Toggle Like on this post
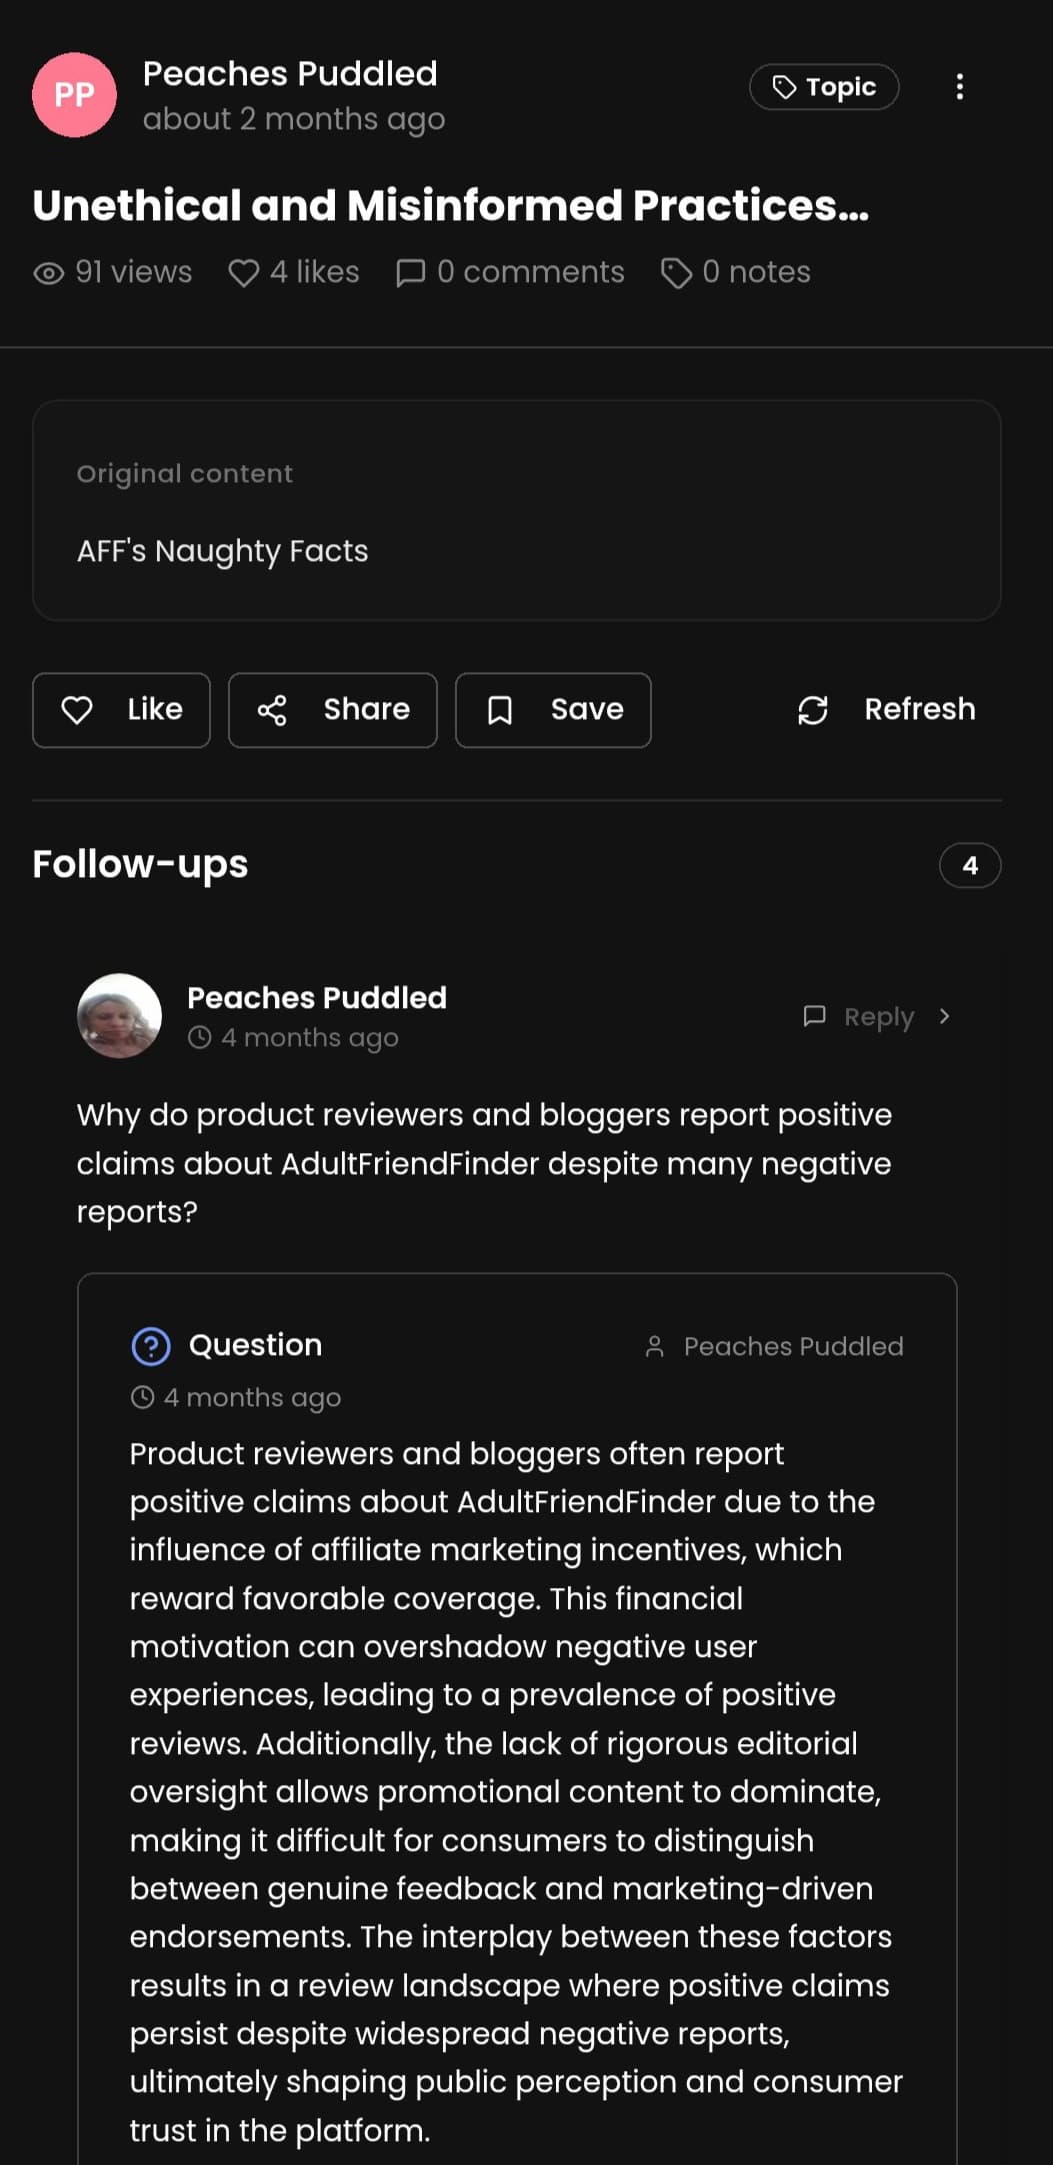Image resolution: width=1053 pixels, height=2165 pixels. click(x=121, y=710)
